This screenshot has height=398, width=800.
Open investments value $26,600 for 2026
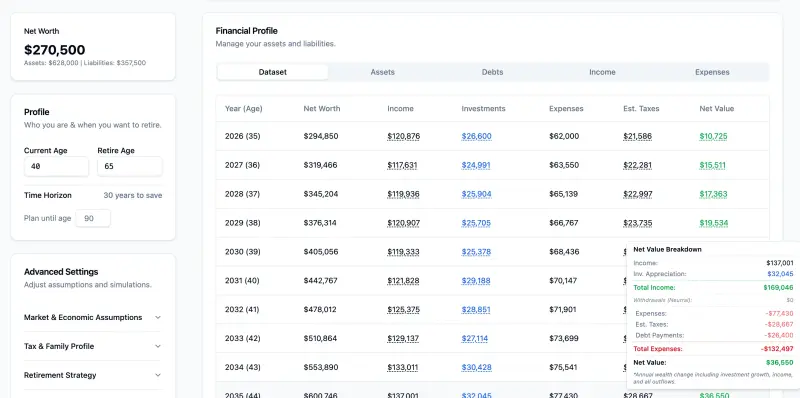(477, 136)
